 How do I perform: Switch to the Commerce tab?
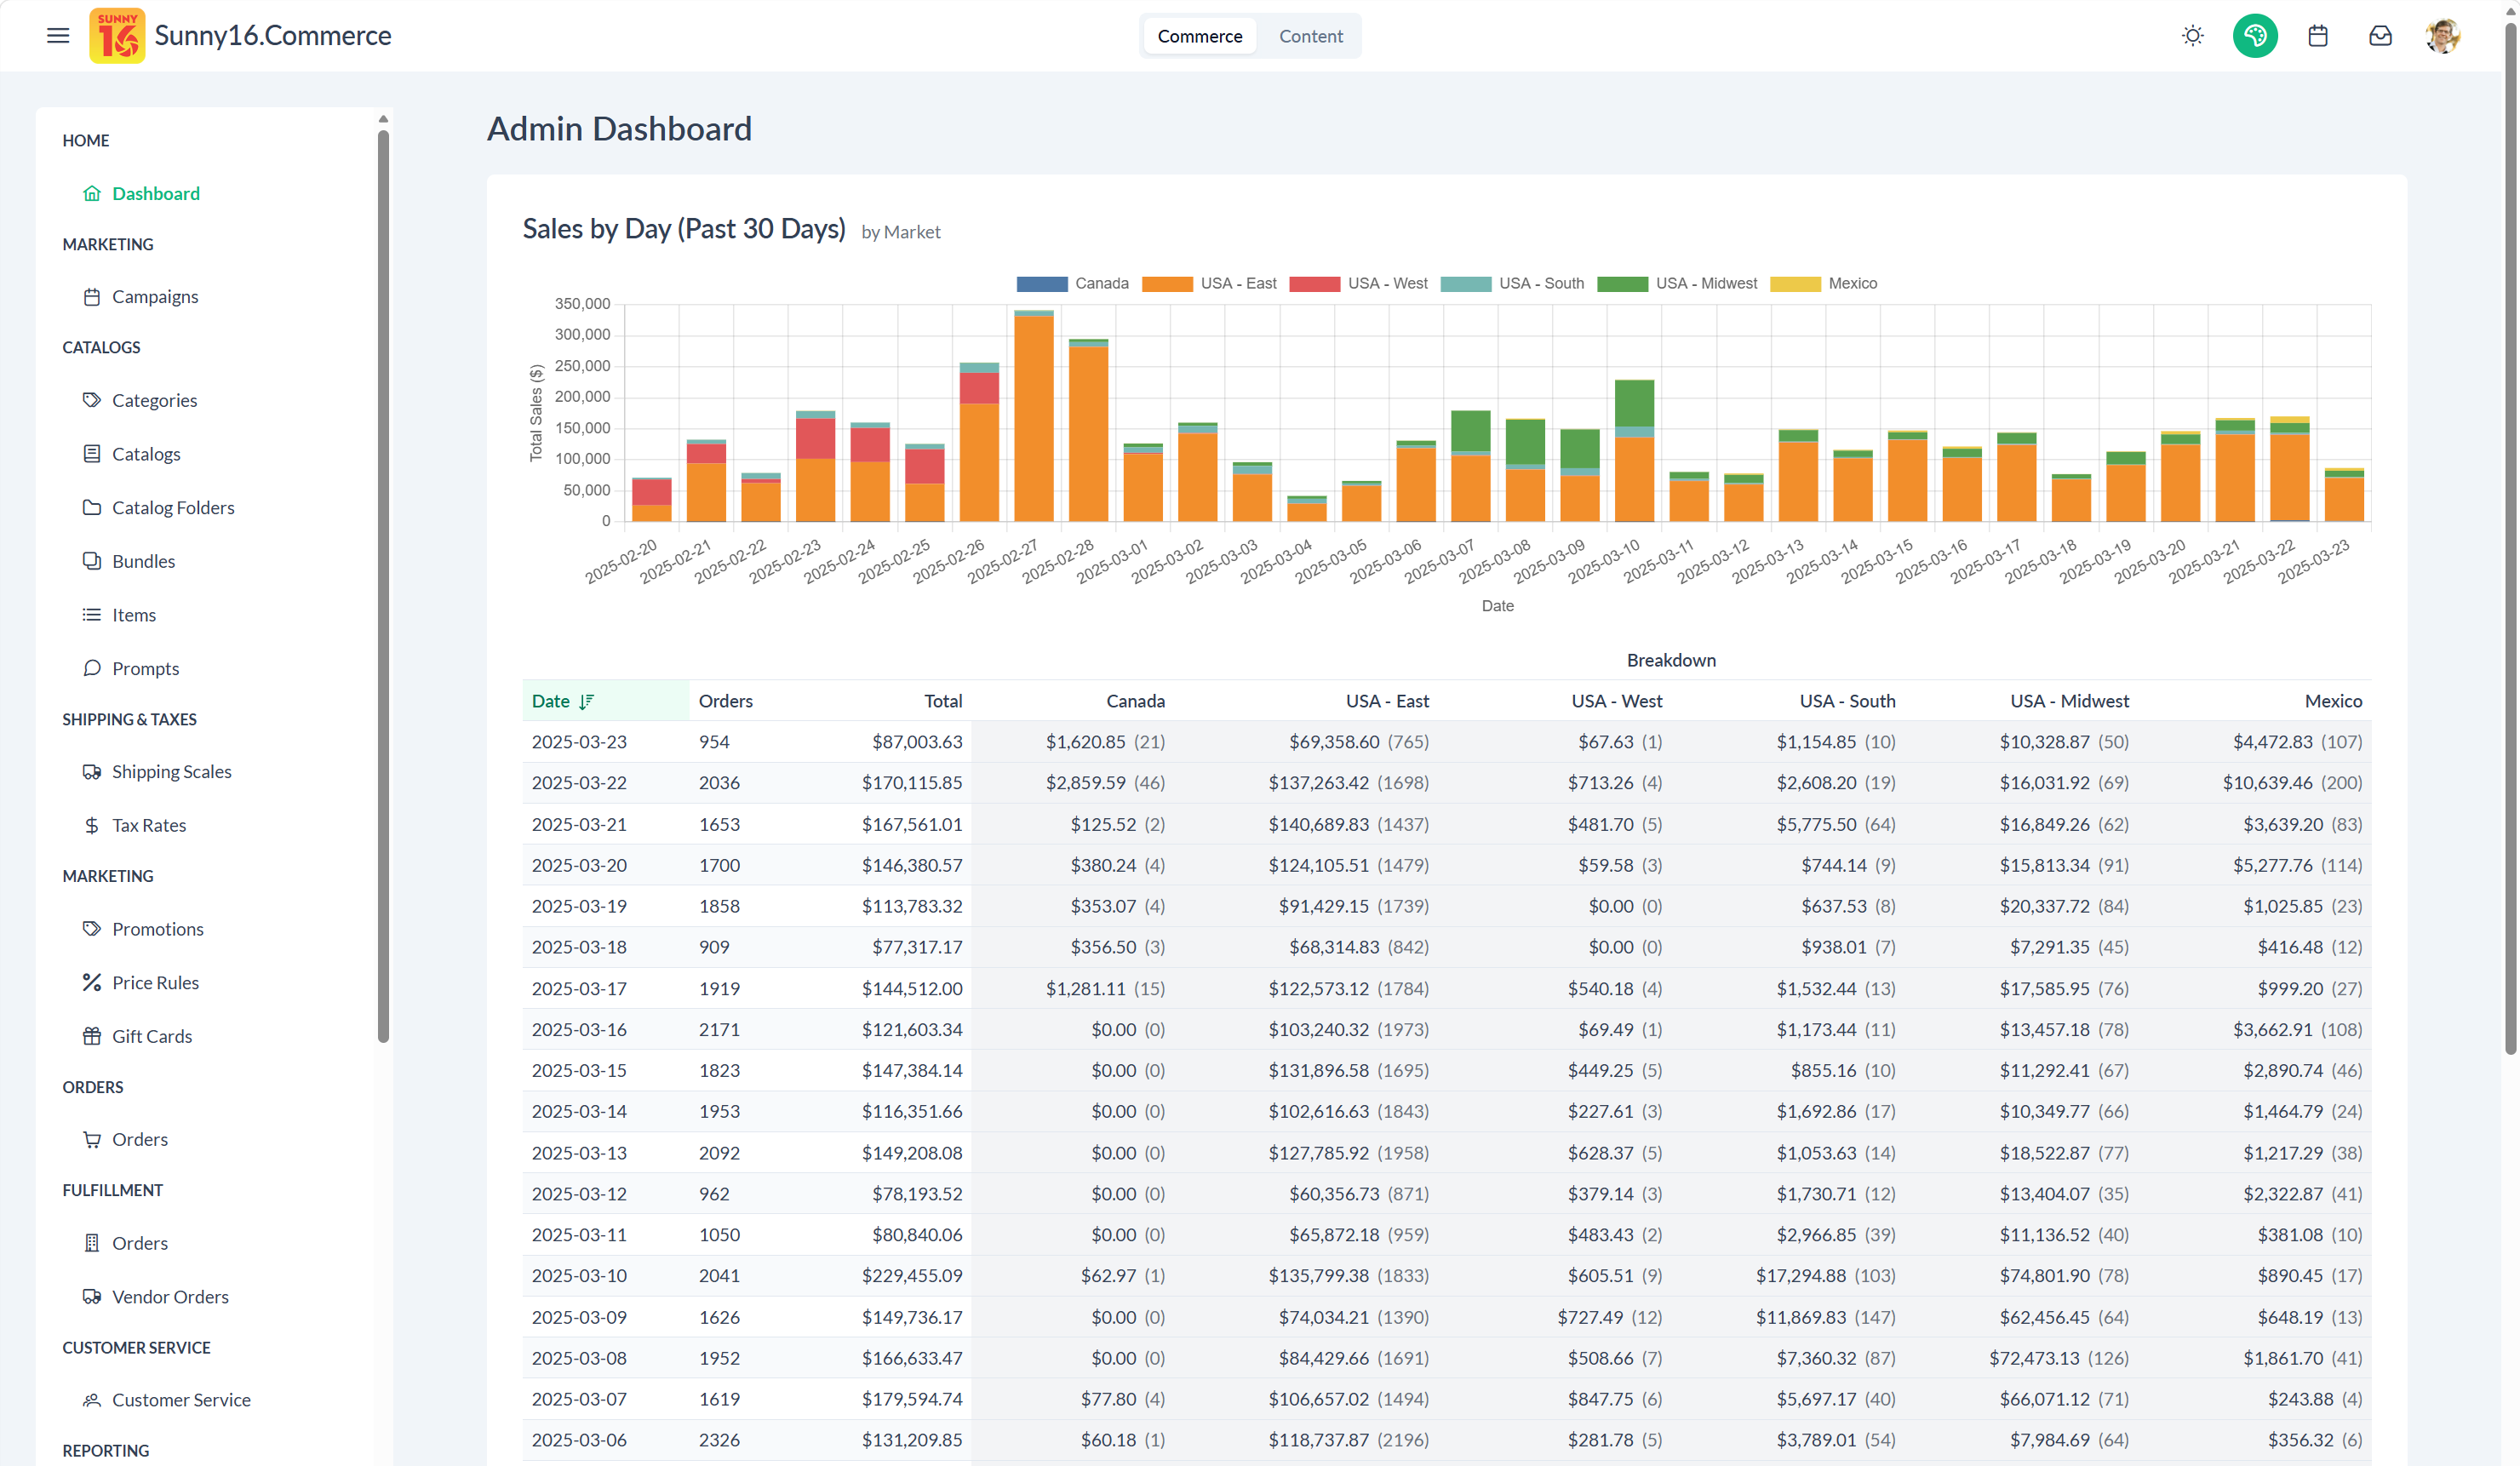click(1199, 36)
